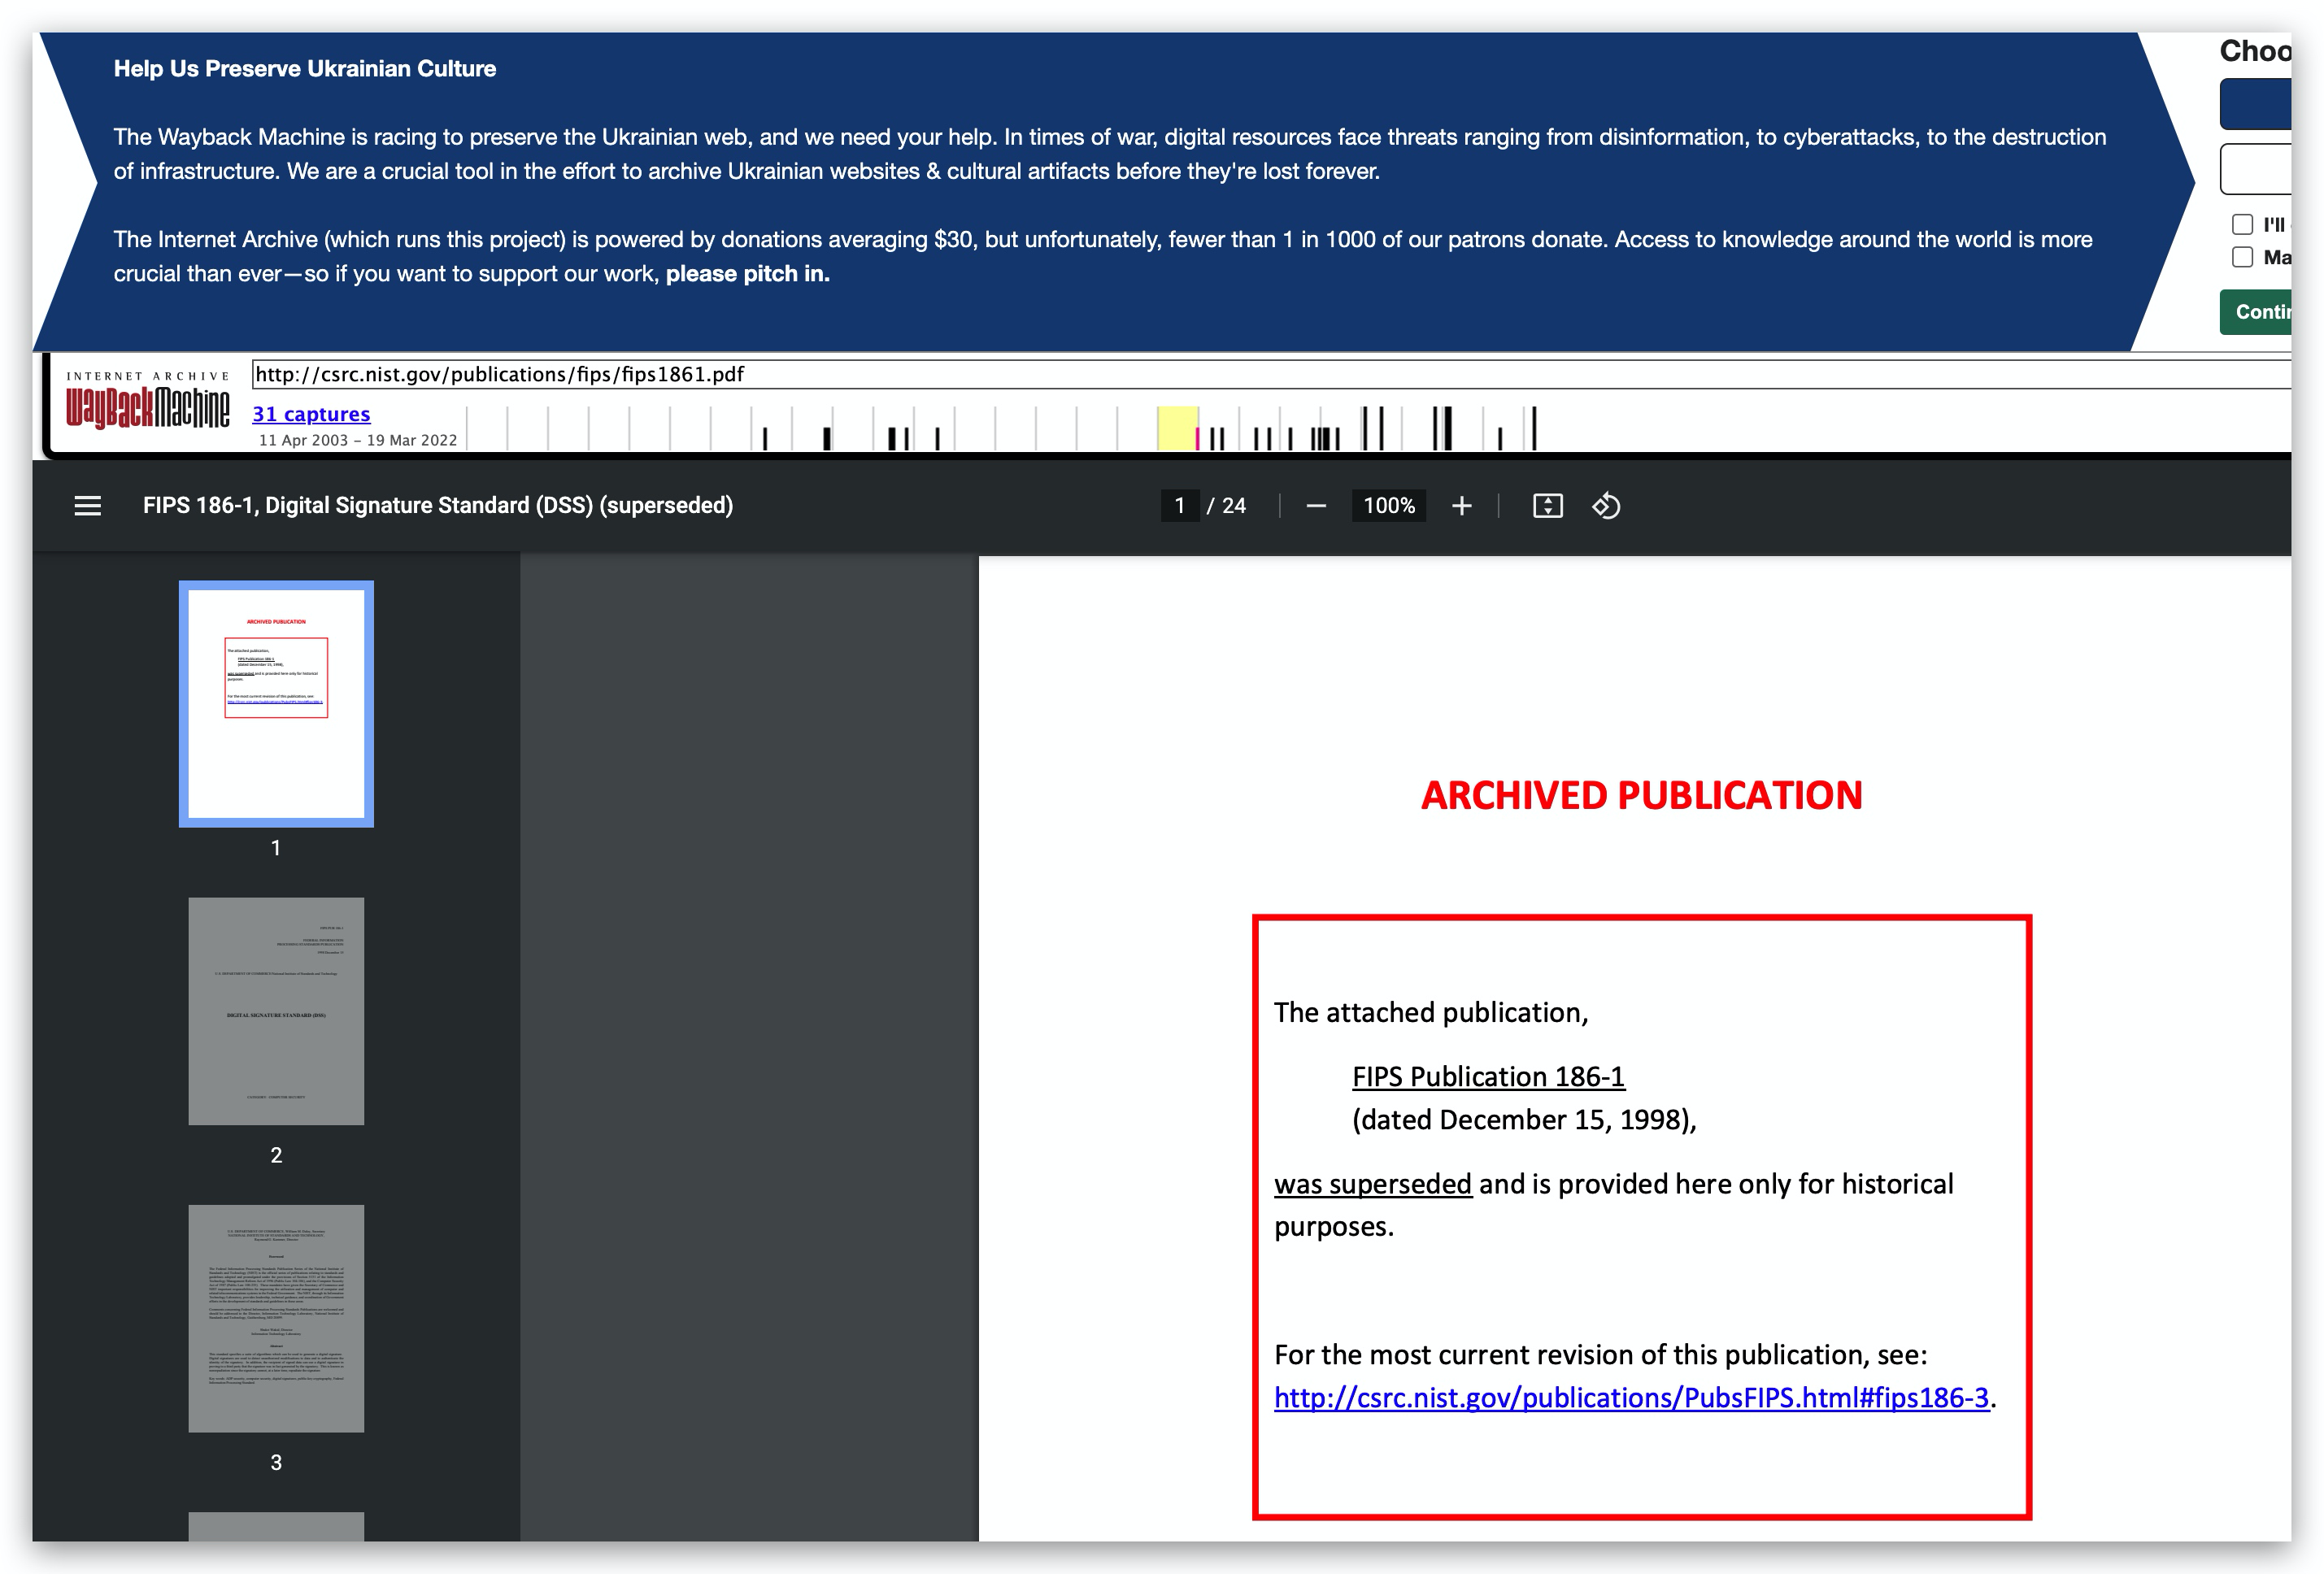The width and height of the screenshot is (2324, 1574).
Task: Open the fips186-3 revision link
Action: [1631, 1397]
